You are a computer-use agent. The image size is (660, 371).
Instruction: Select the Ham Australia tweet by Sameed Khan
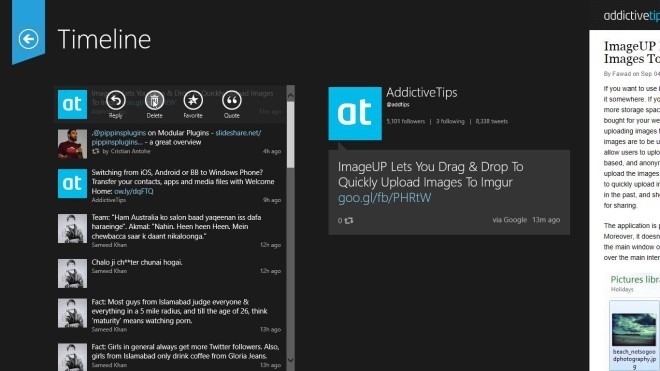170,230
